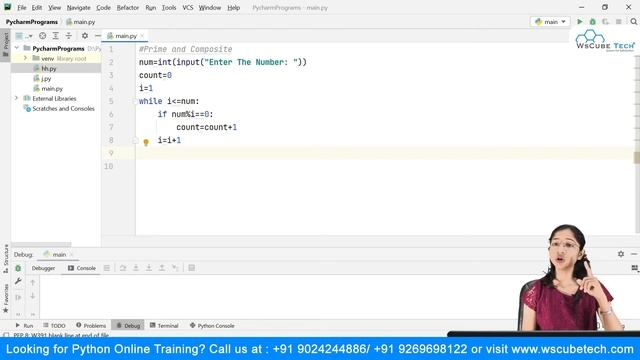Close the main debug session tab
The image size is (640, 360).
tap(71, 254)
